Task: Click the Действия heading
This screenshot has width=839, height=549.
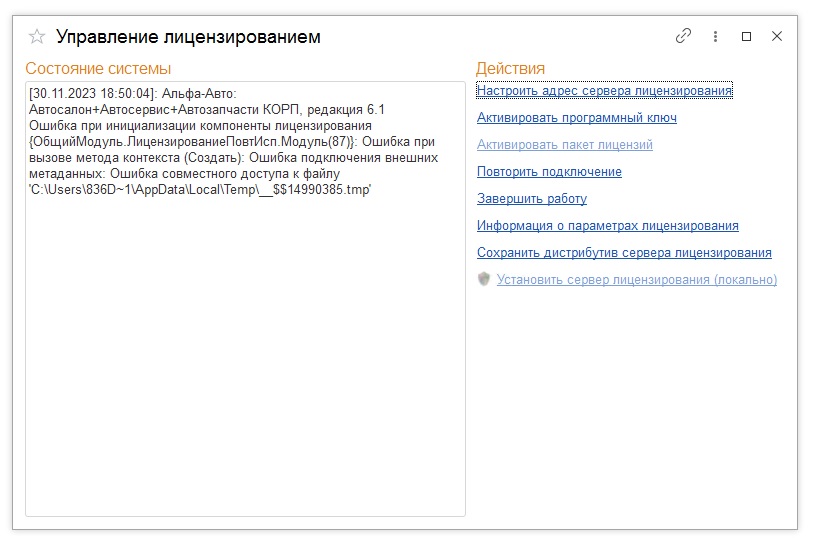Action: pos(510,68)
